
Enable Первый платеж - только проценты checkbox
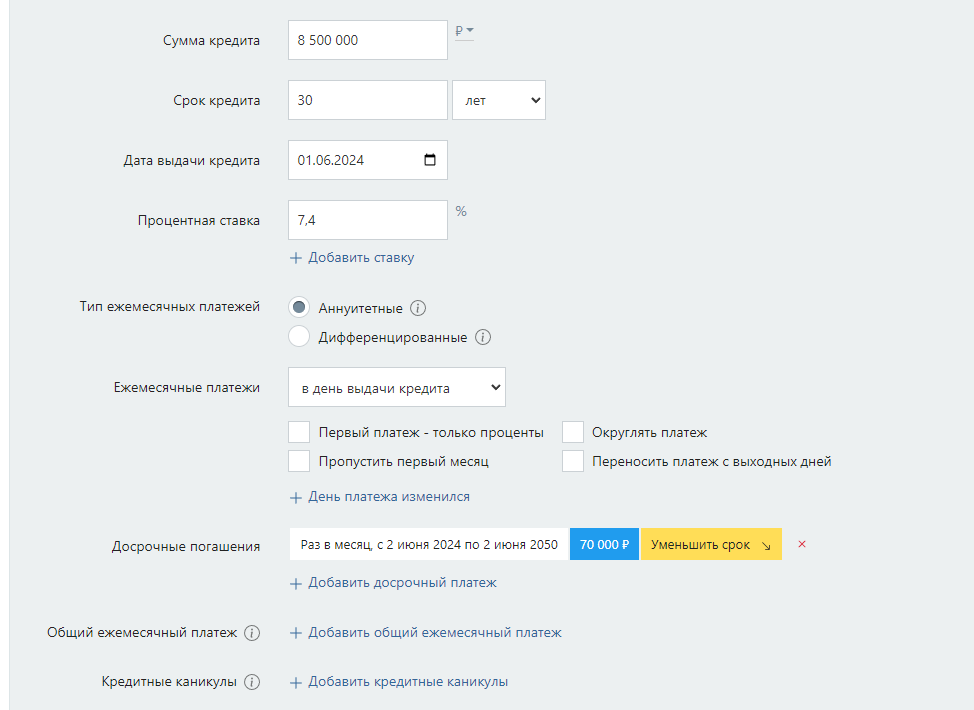[299, 432]
